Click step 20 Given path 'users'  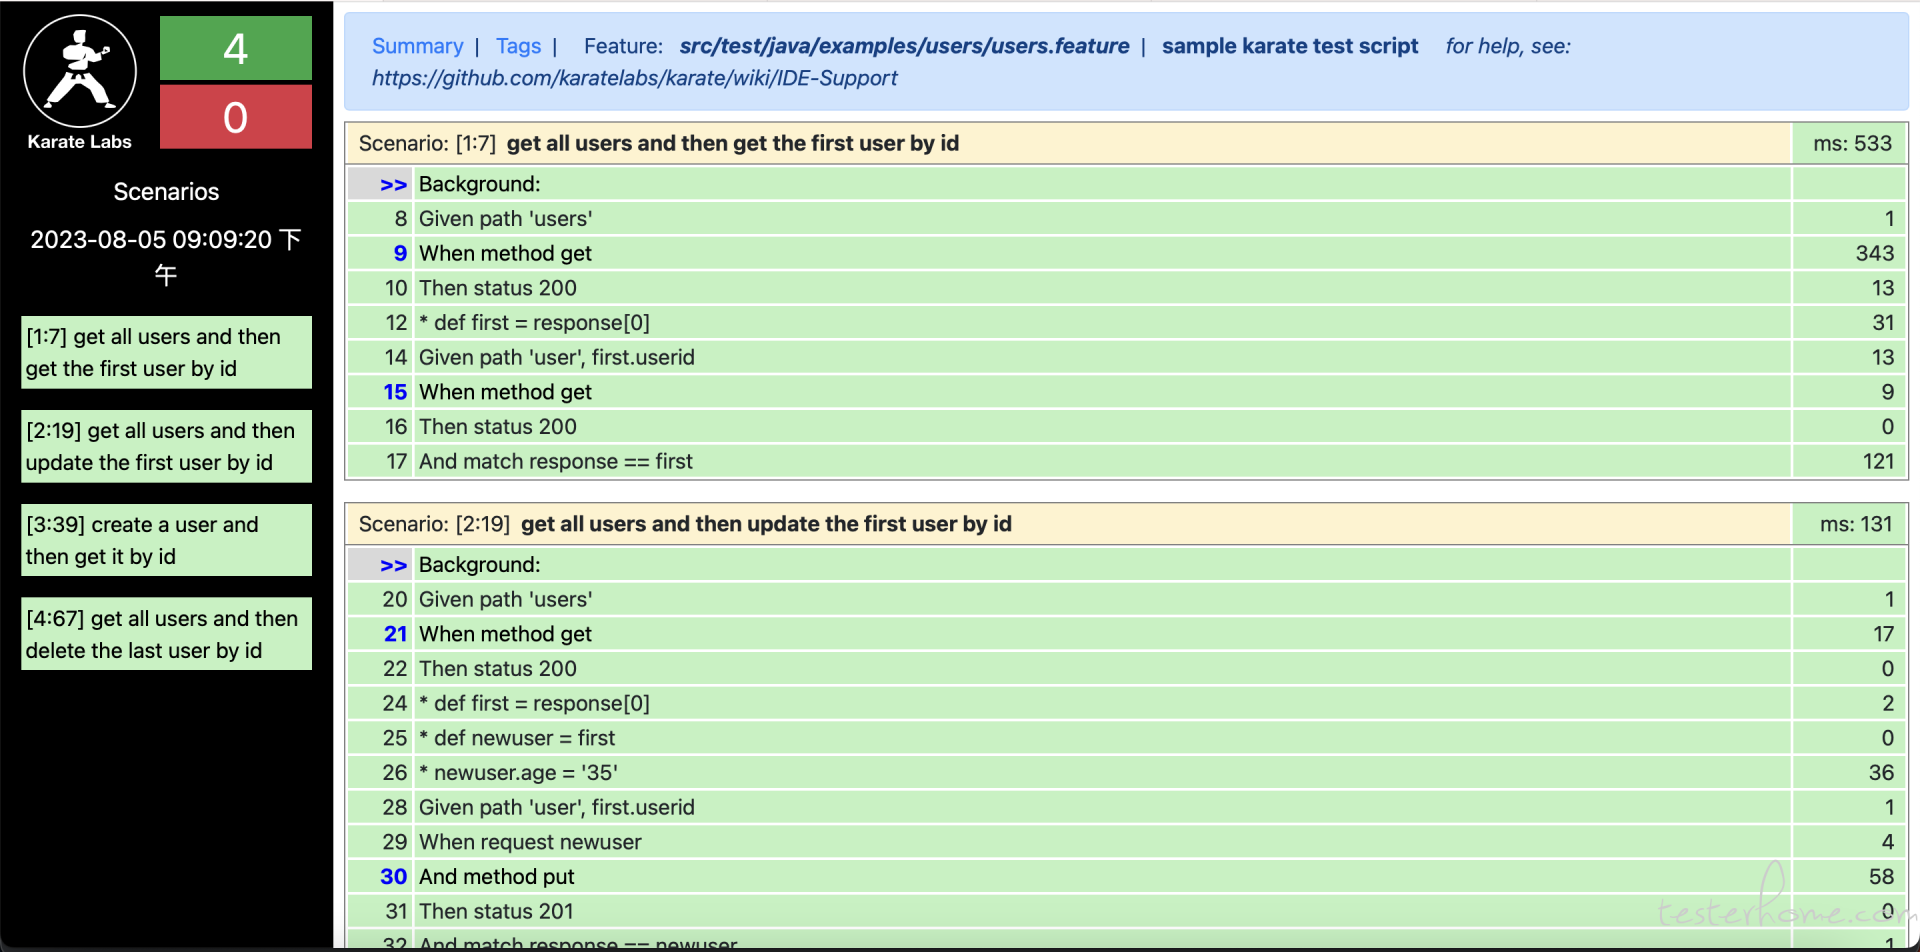click(x=1102, y=600)
